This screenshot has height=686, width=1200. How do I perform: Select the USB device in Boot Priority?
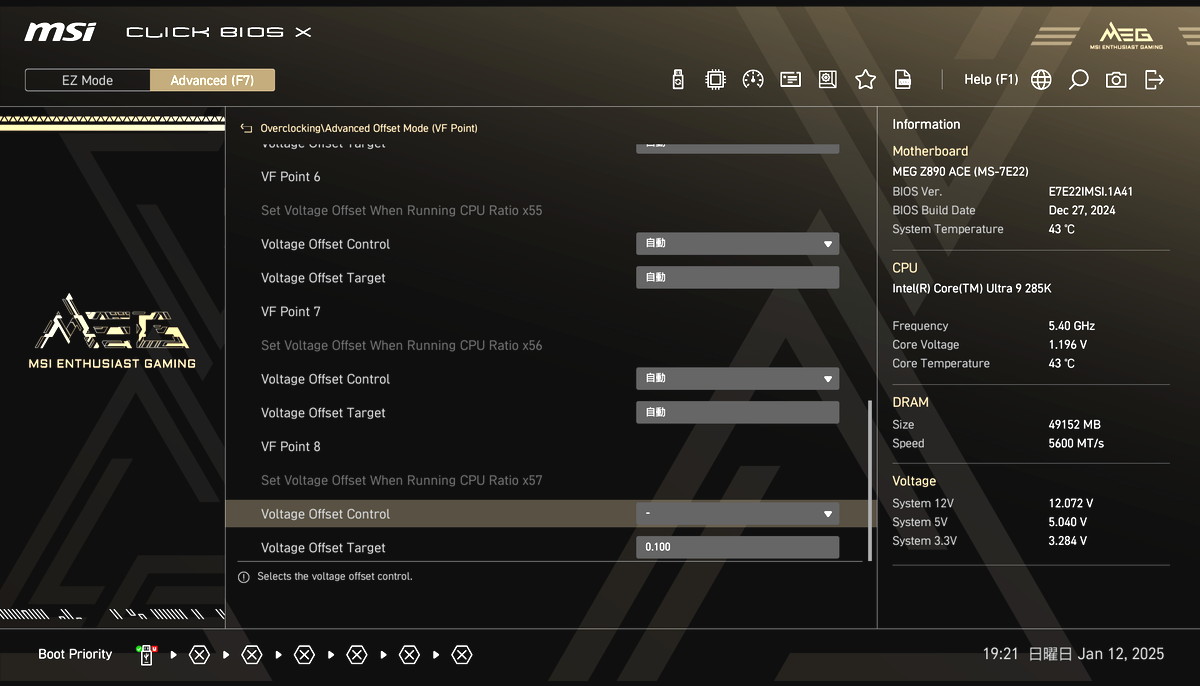click(x=146, y=655)
